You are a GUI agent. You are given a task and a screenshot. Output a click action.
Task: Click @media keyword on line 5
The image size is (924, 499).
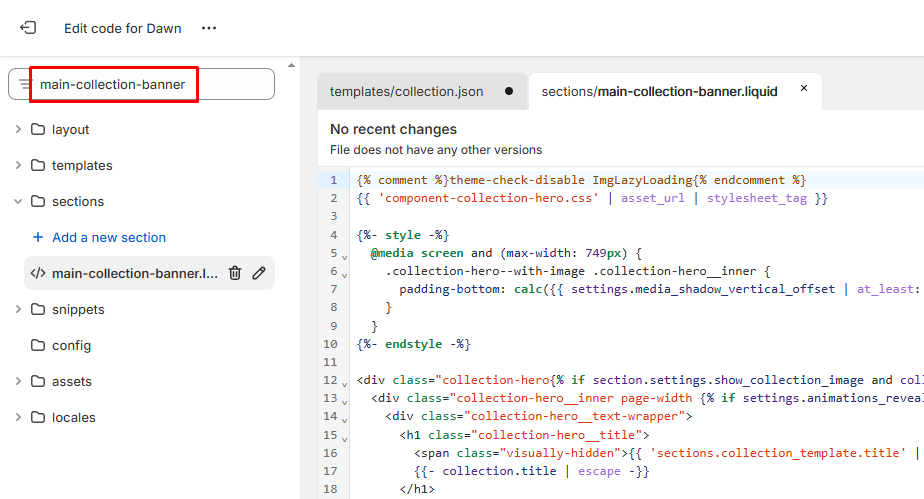pyautogui.click(x=392, y=253)
